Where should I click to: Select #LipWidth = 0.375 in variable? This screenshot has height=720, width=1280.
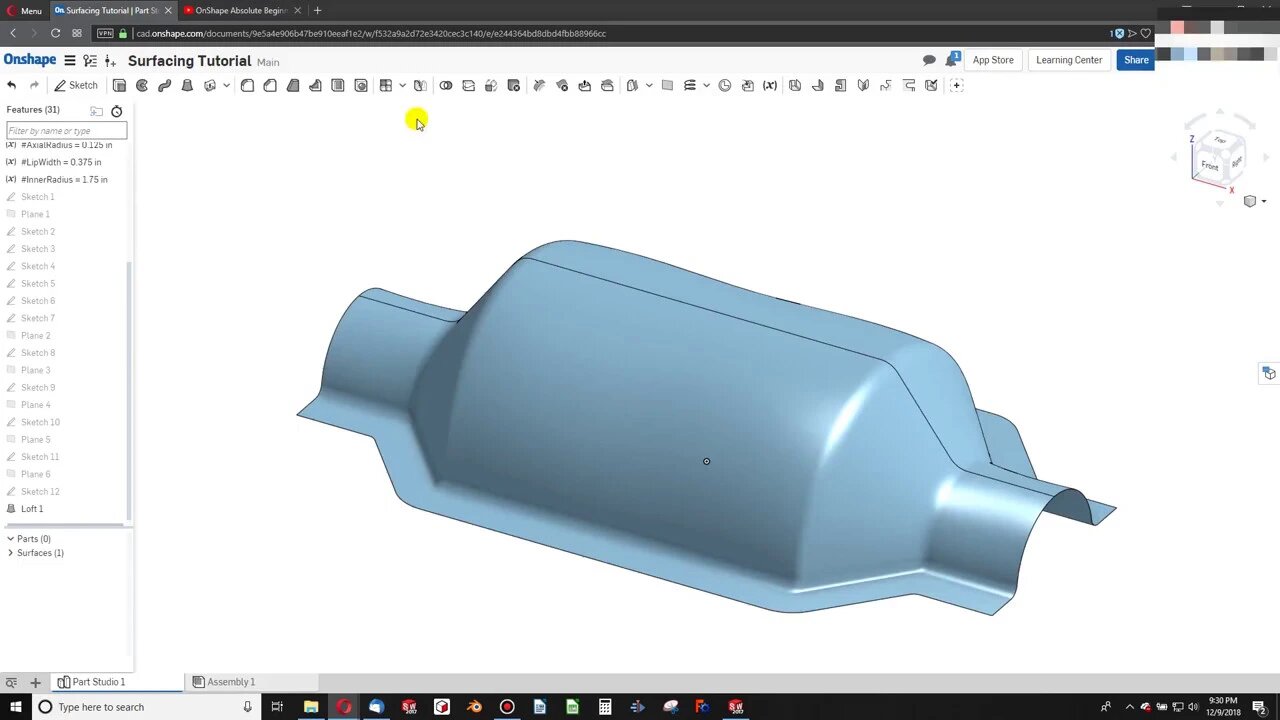click(61, 162)
